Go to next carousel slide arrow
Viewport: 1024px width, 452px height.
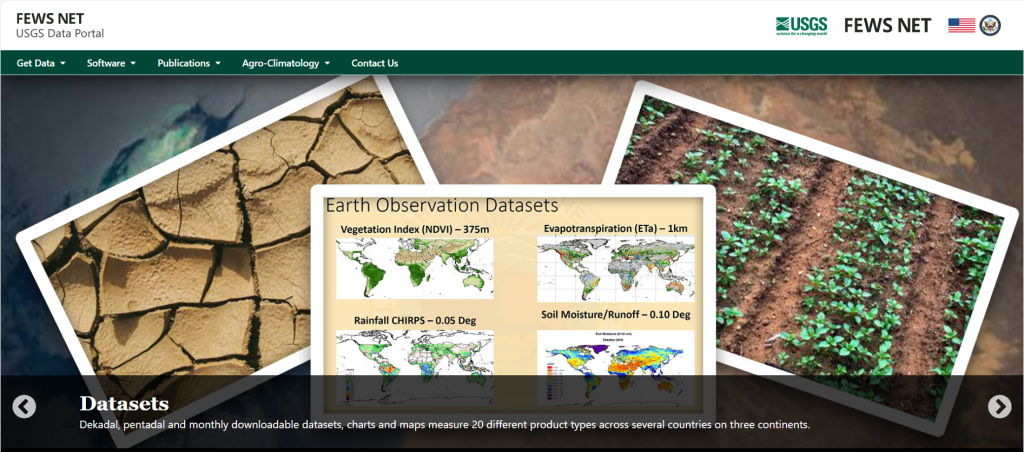999,406
